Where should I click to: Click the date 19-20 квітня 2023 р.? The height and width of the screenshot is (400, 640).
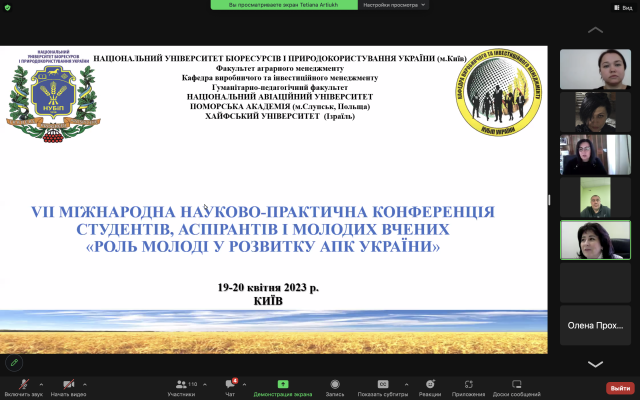(x=268, y=287)
